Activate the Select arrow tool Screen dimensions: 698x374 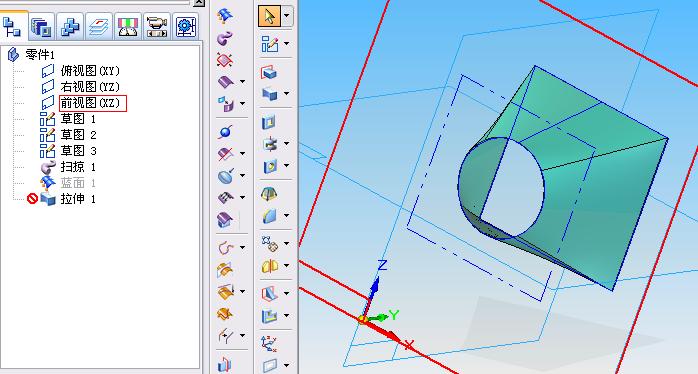pos(269,16)
